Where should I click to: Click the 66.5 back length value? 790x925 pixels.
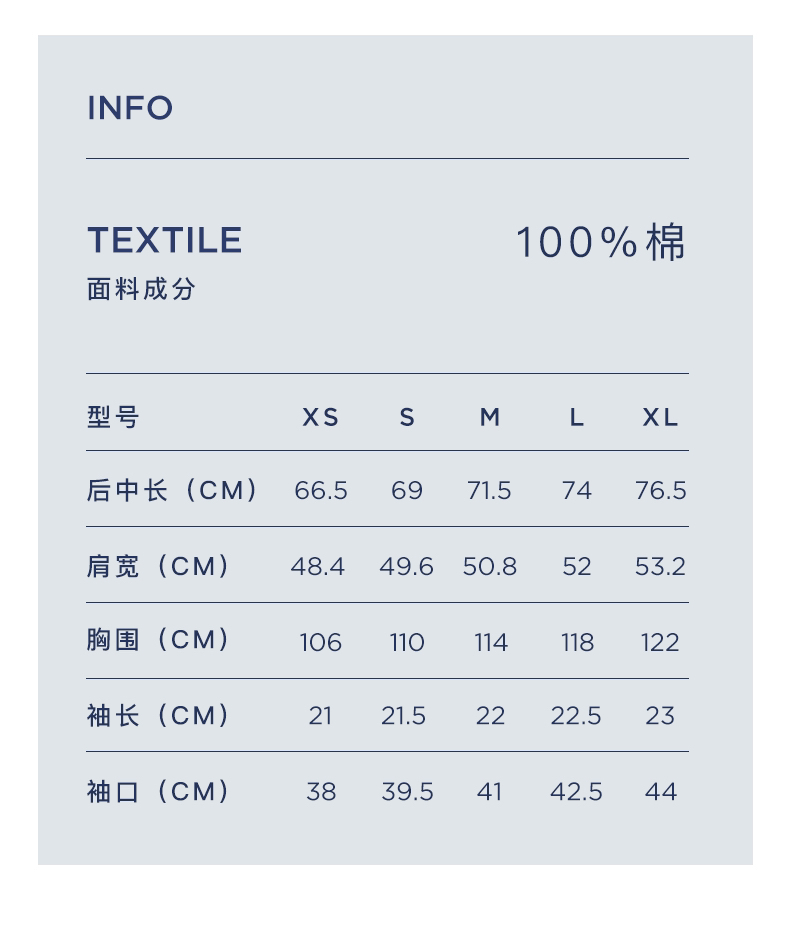(x=321, y=490)
